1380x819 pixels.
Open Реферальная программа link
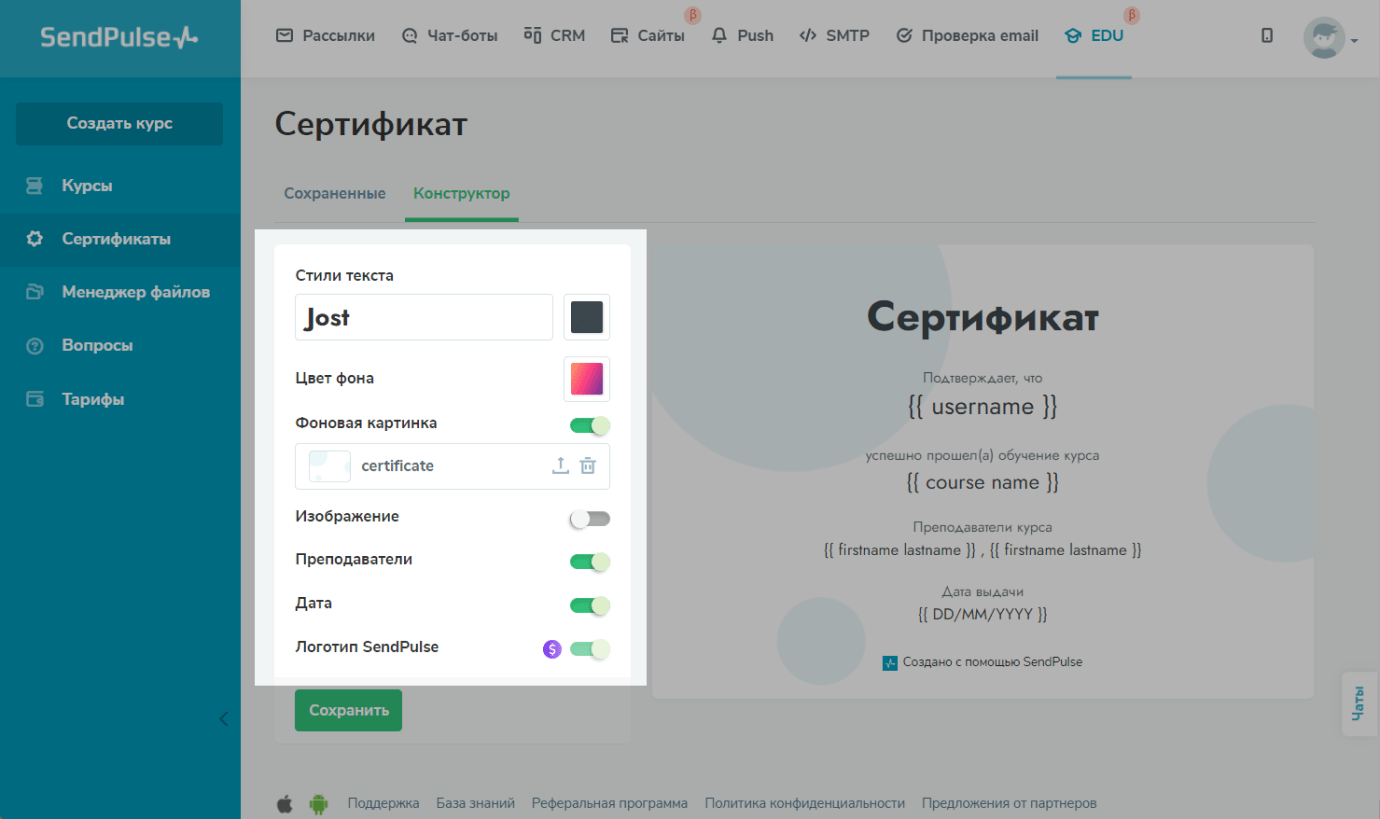[610, 803]
